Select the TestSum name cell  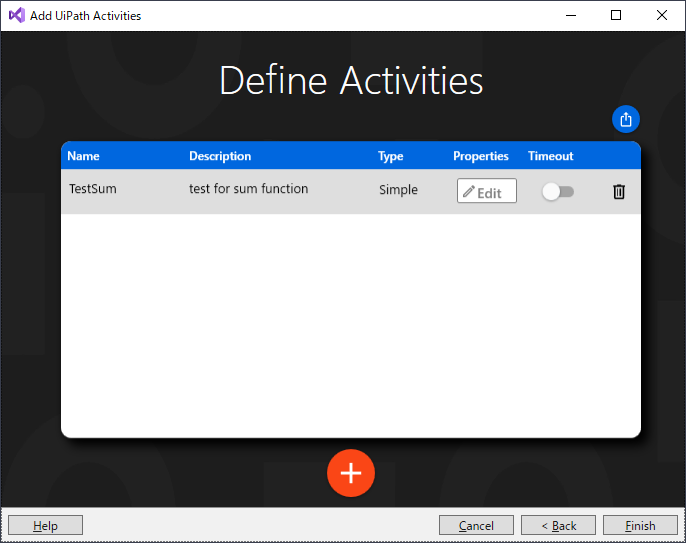click(93, 189)
